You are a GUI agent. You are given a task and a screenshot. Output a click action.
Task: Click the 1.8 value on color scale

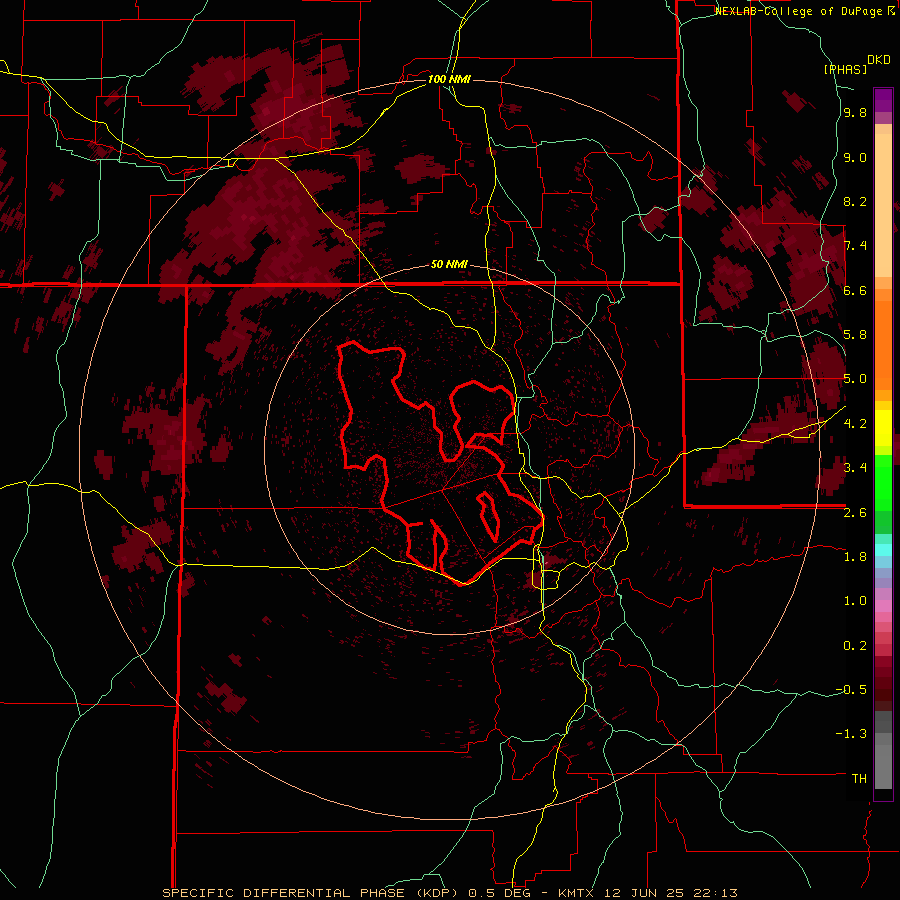pyautogui.click(x=855, y=557)
